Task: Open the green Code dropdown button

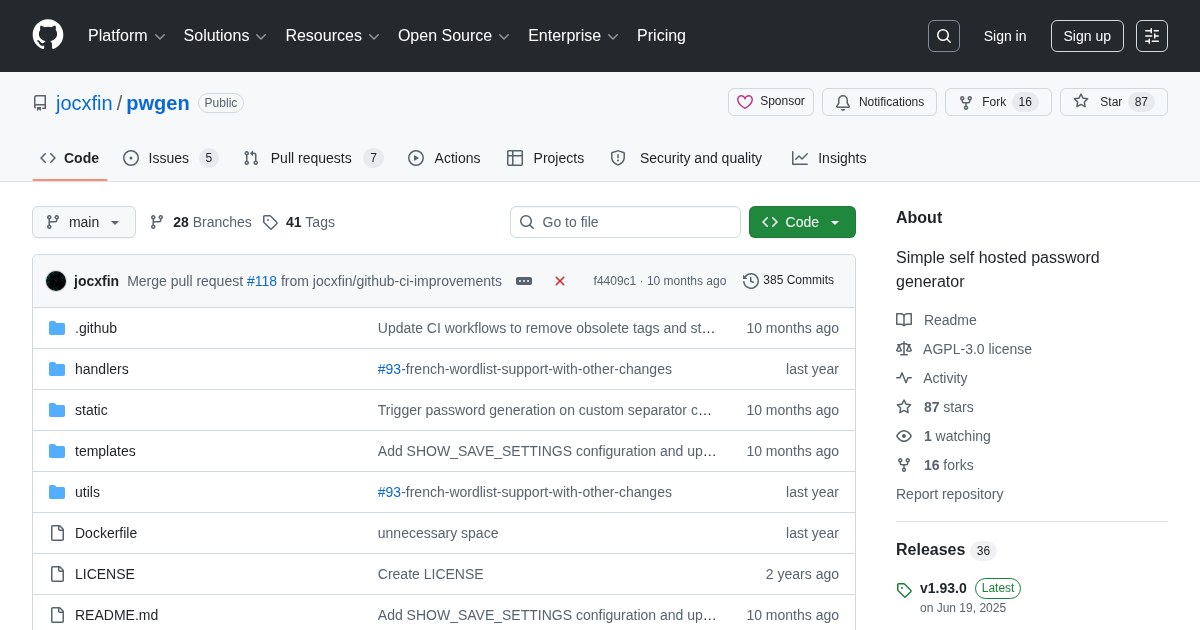Action: tap(802, 222)
